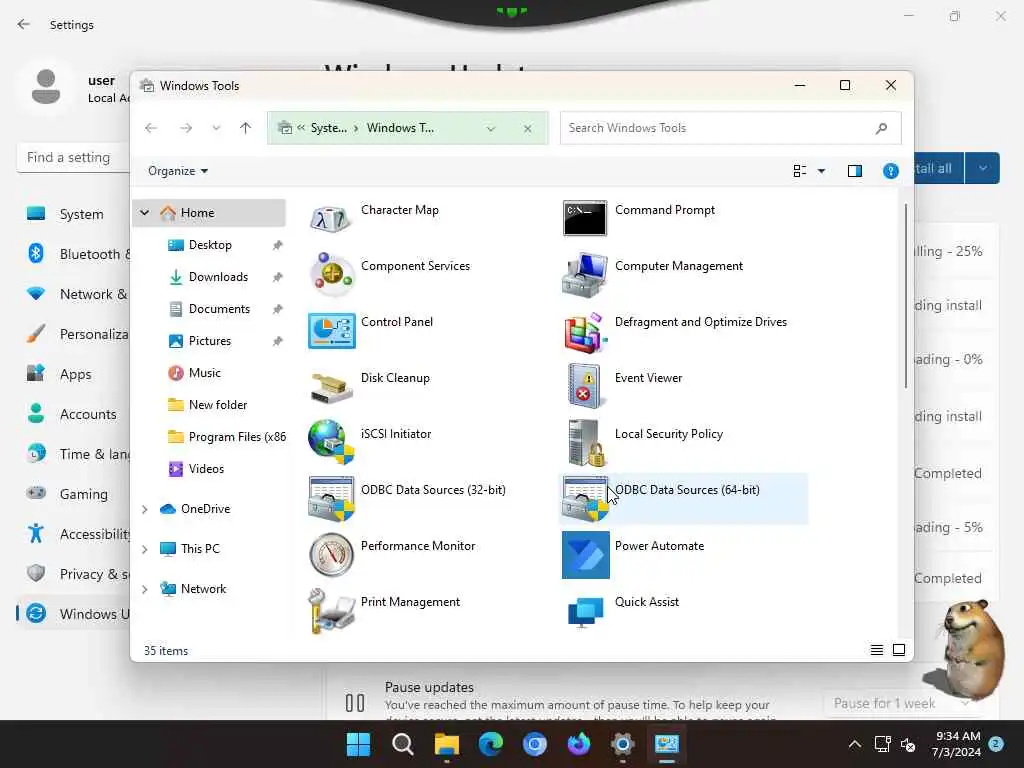Select ODBC Data Sources (64-bit) icon

585,499
